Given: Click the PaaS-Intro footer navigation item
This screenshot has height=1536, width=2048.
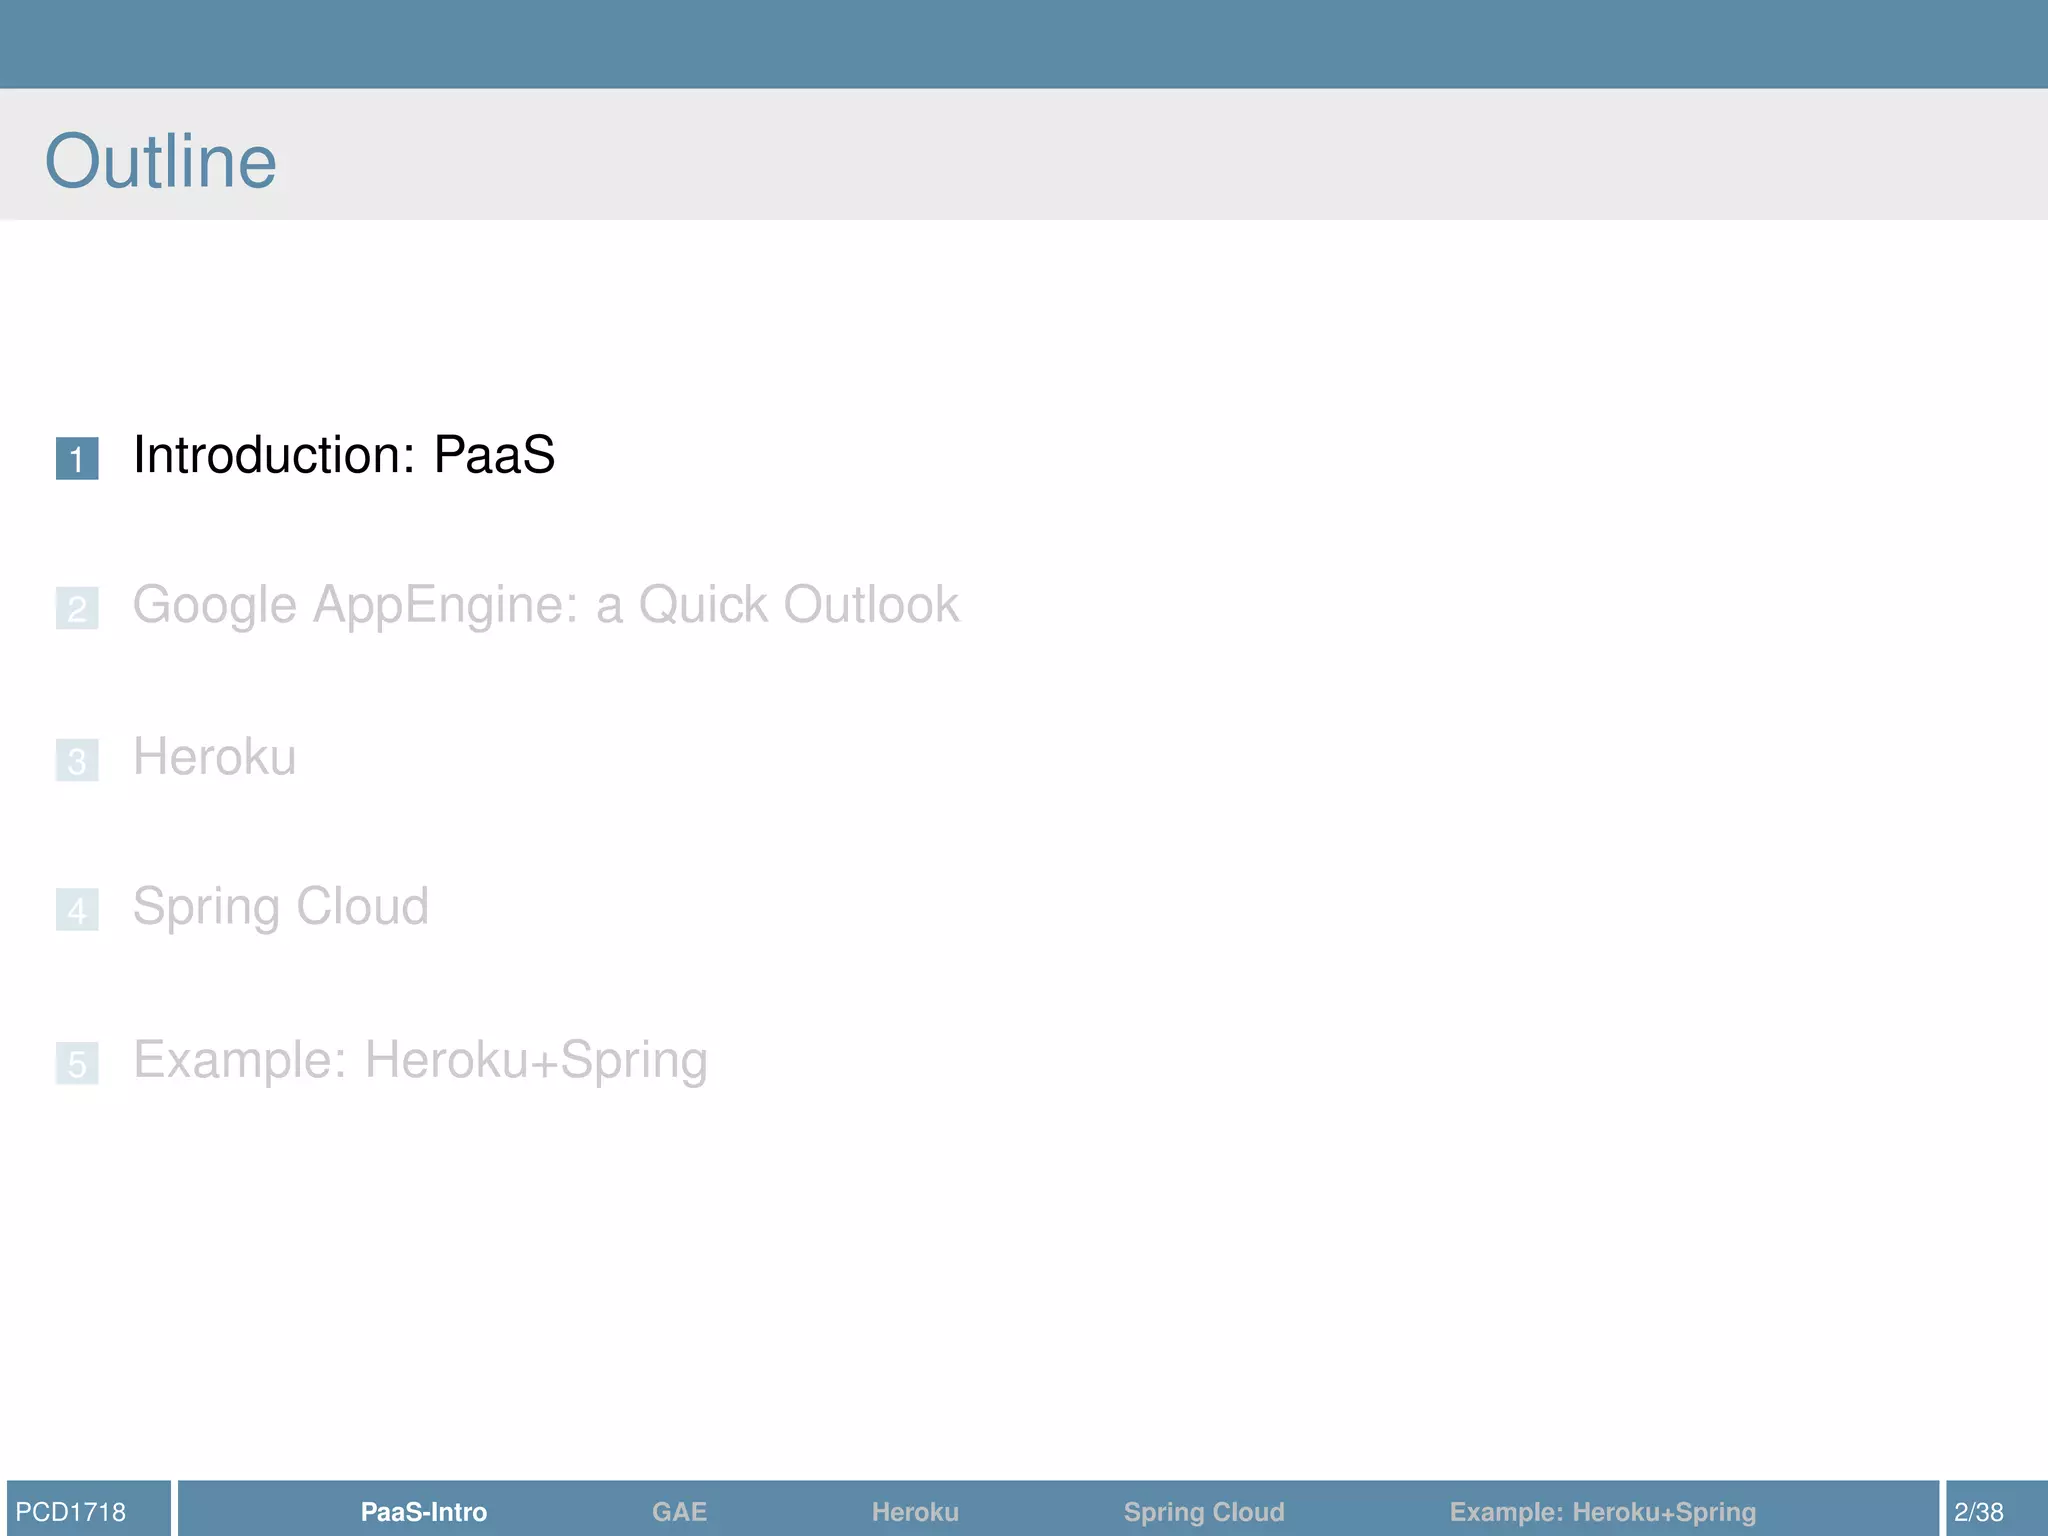Looking at the screenshot, I should 424,1512.
